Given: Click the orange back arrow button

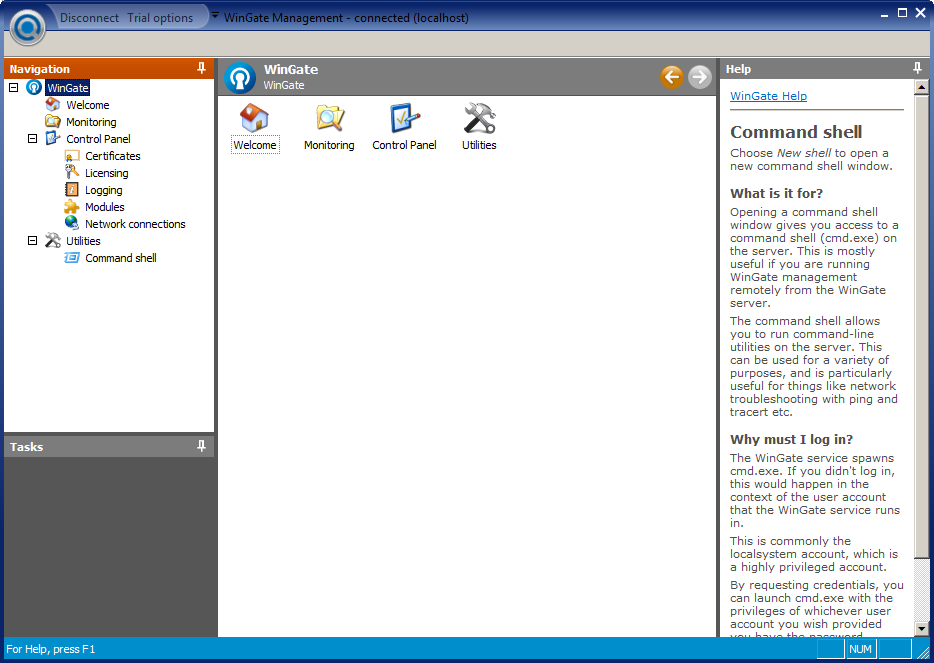Looking at the screenshot, I should [x=672, y=77].
